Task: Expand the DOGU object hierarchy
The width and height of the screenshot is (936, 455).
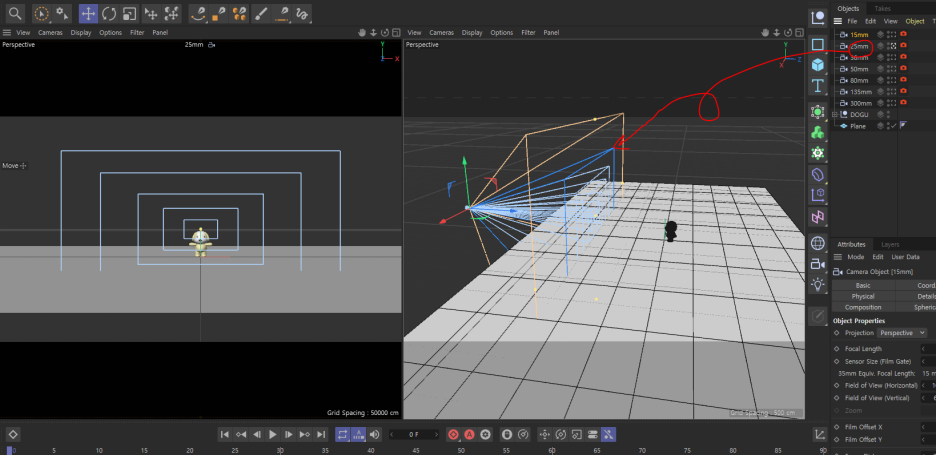Action: coord(836,115)
